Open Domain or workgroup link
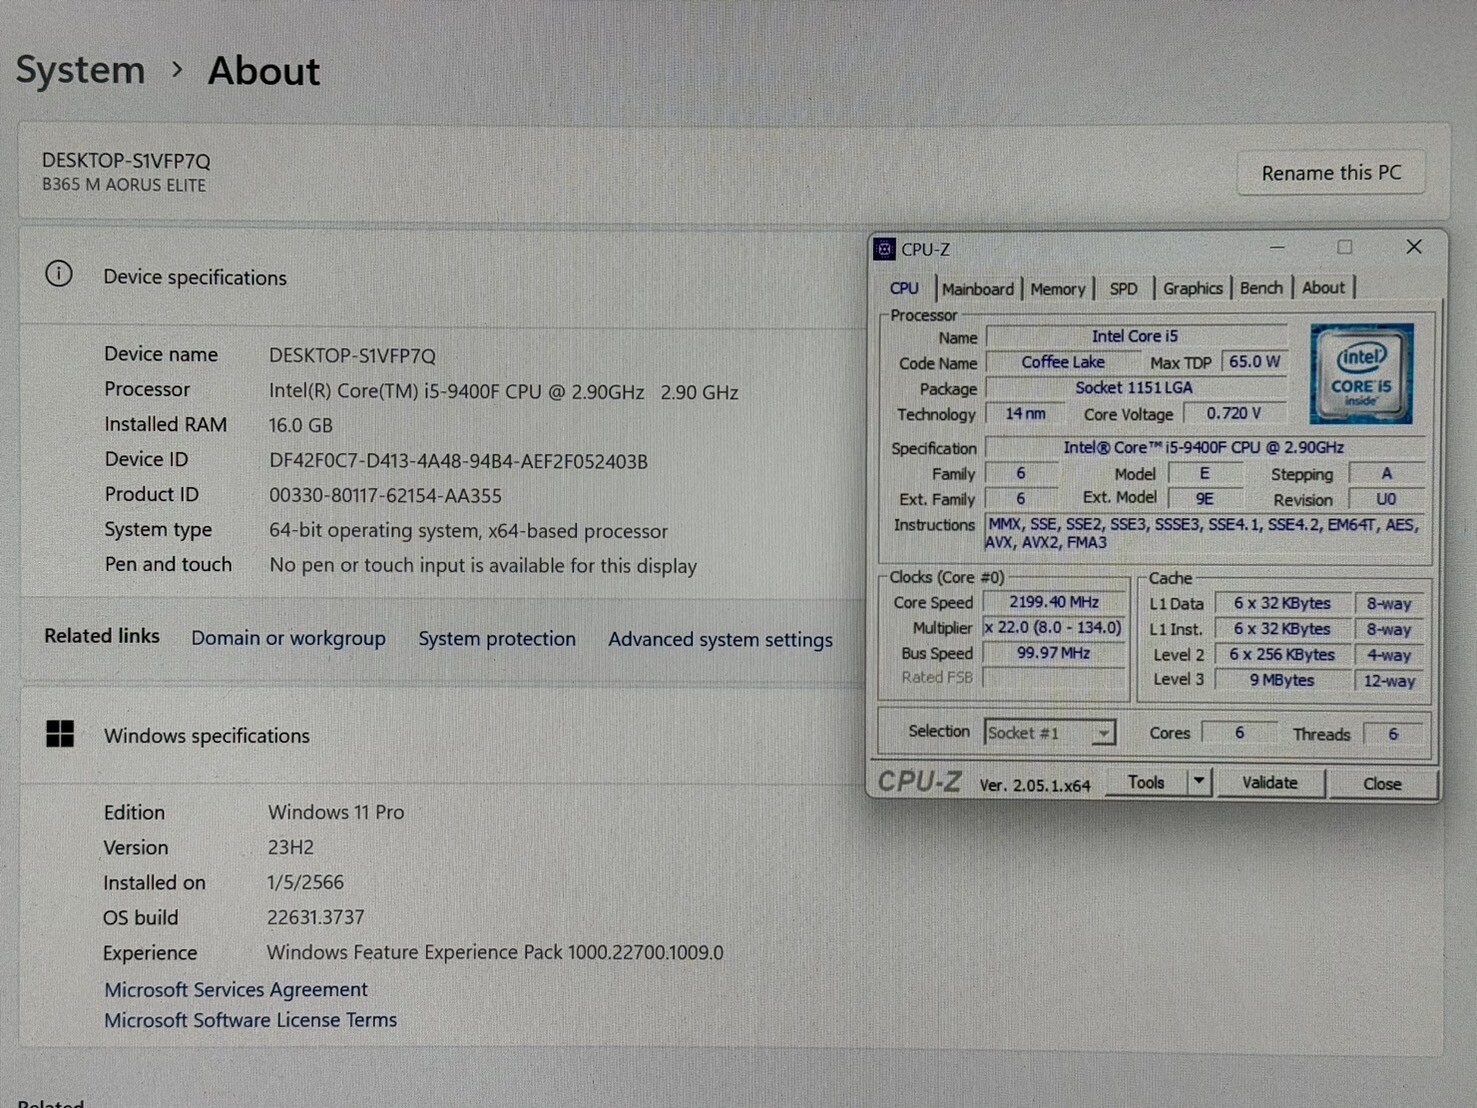 (x=288, y=638)
